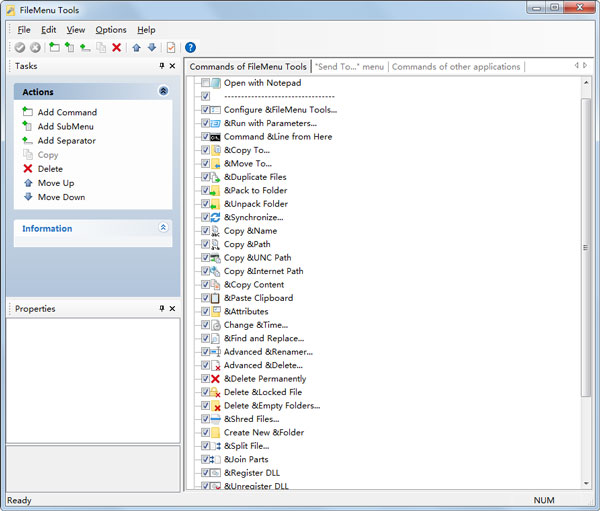This screenshot has width=600, height=511.
Task: Click the scrollbar down arrow
Action: 585,484
